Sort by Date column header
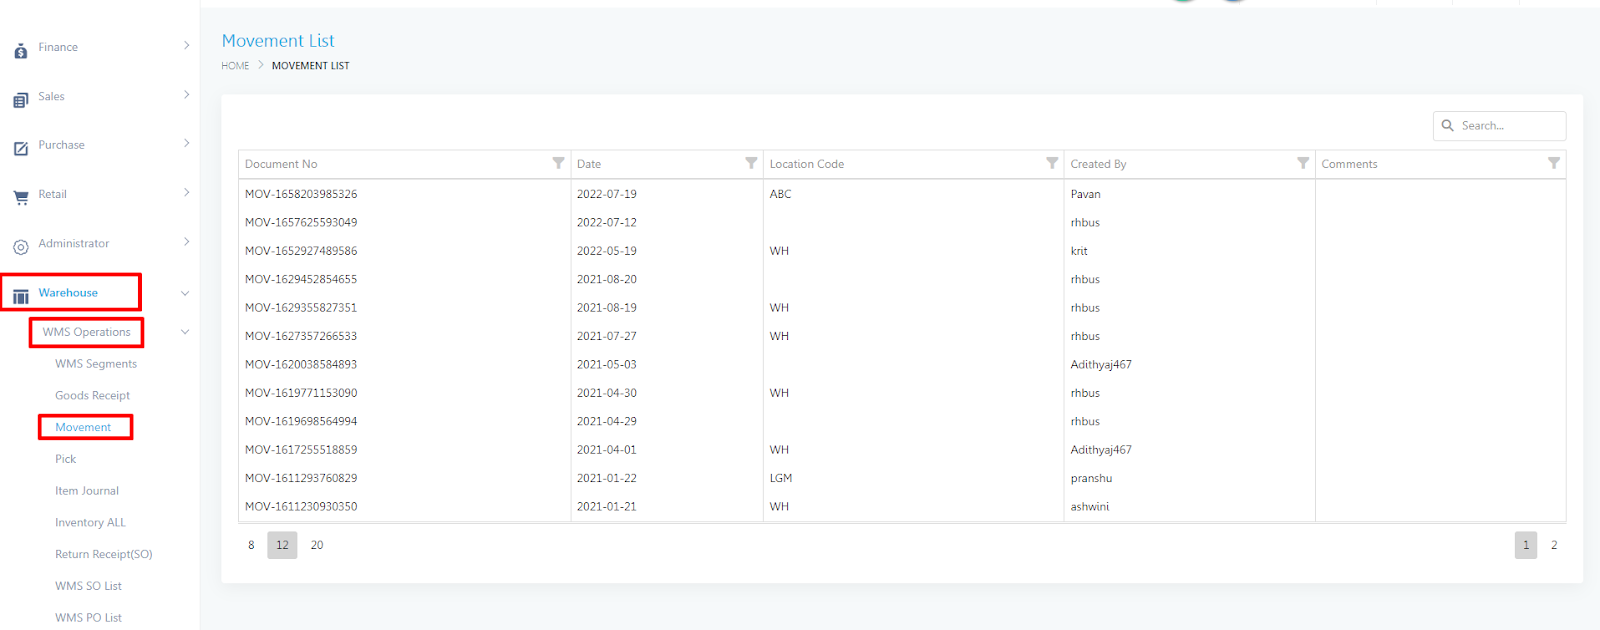 (589, 164)
